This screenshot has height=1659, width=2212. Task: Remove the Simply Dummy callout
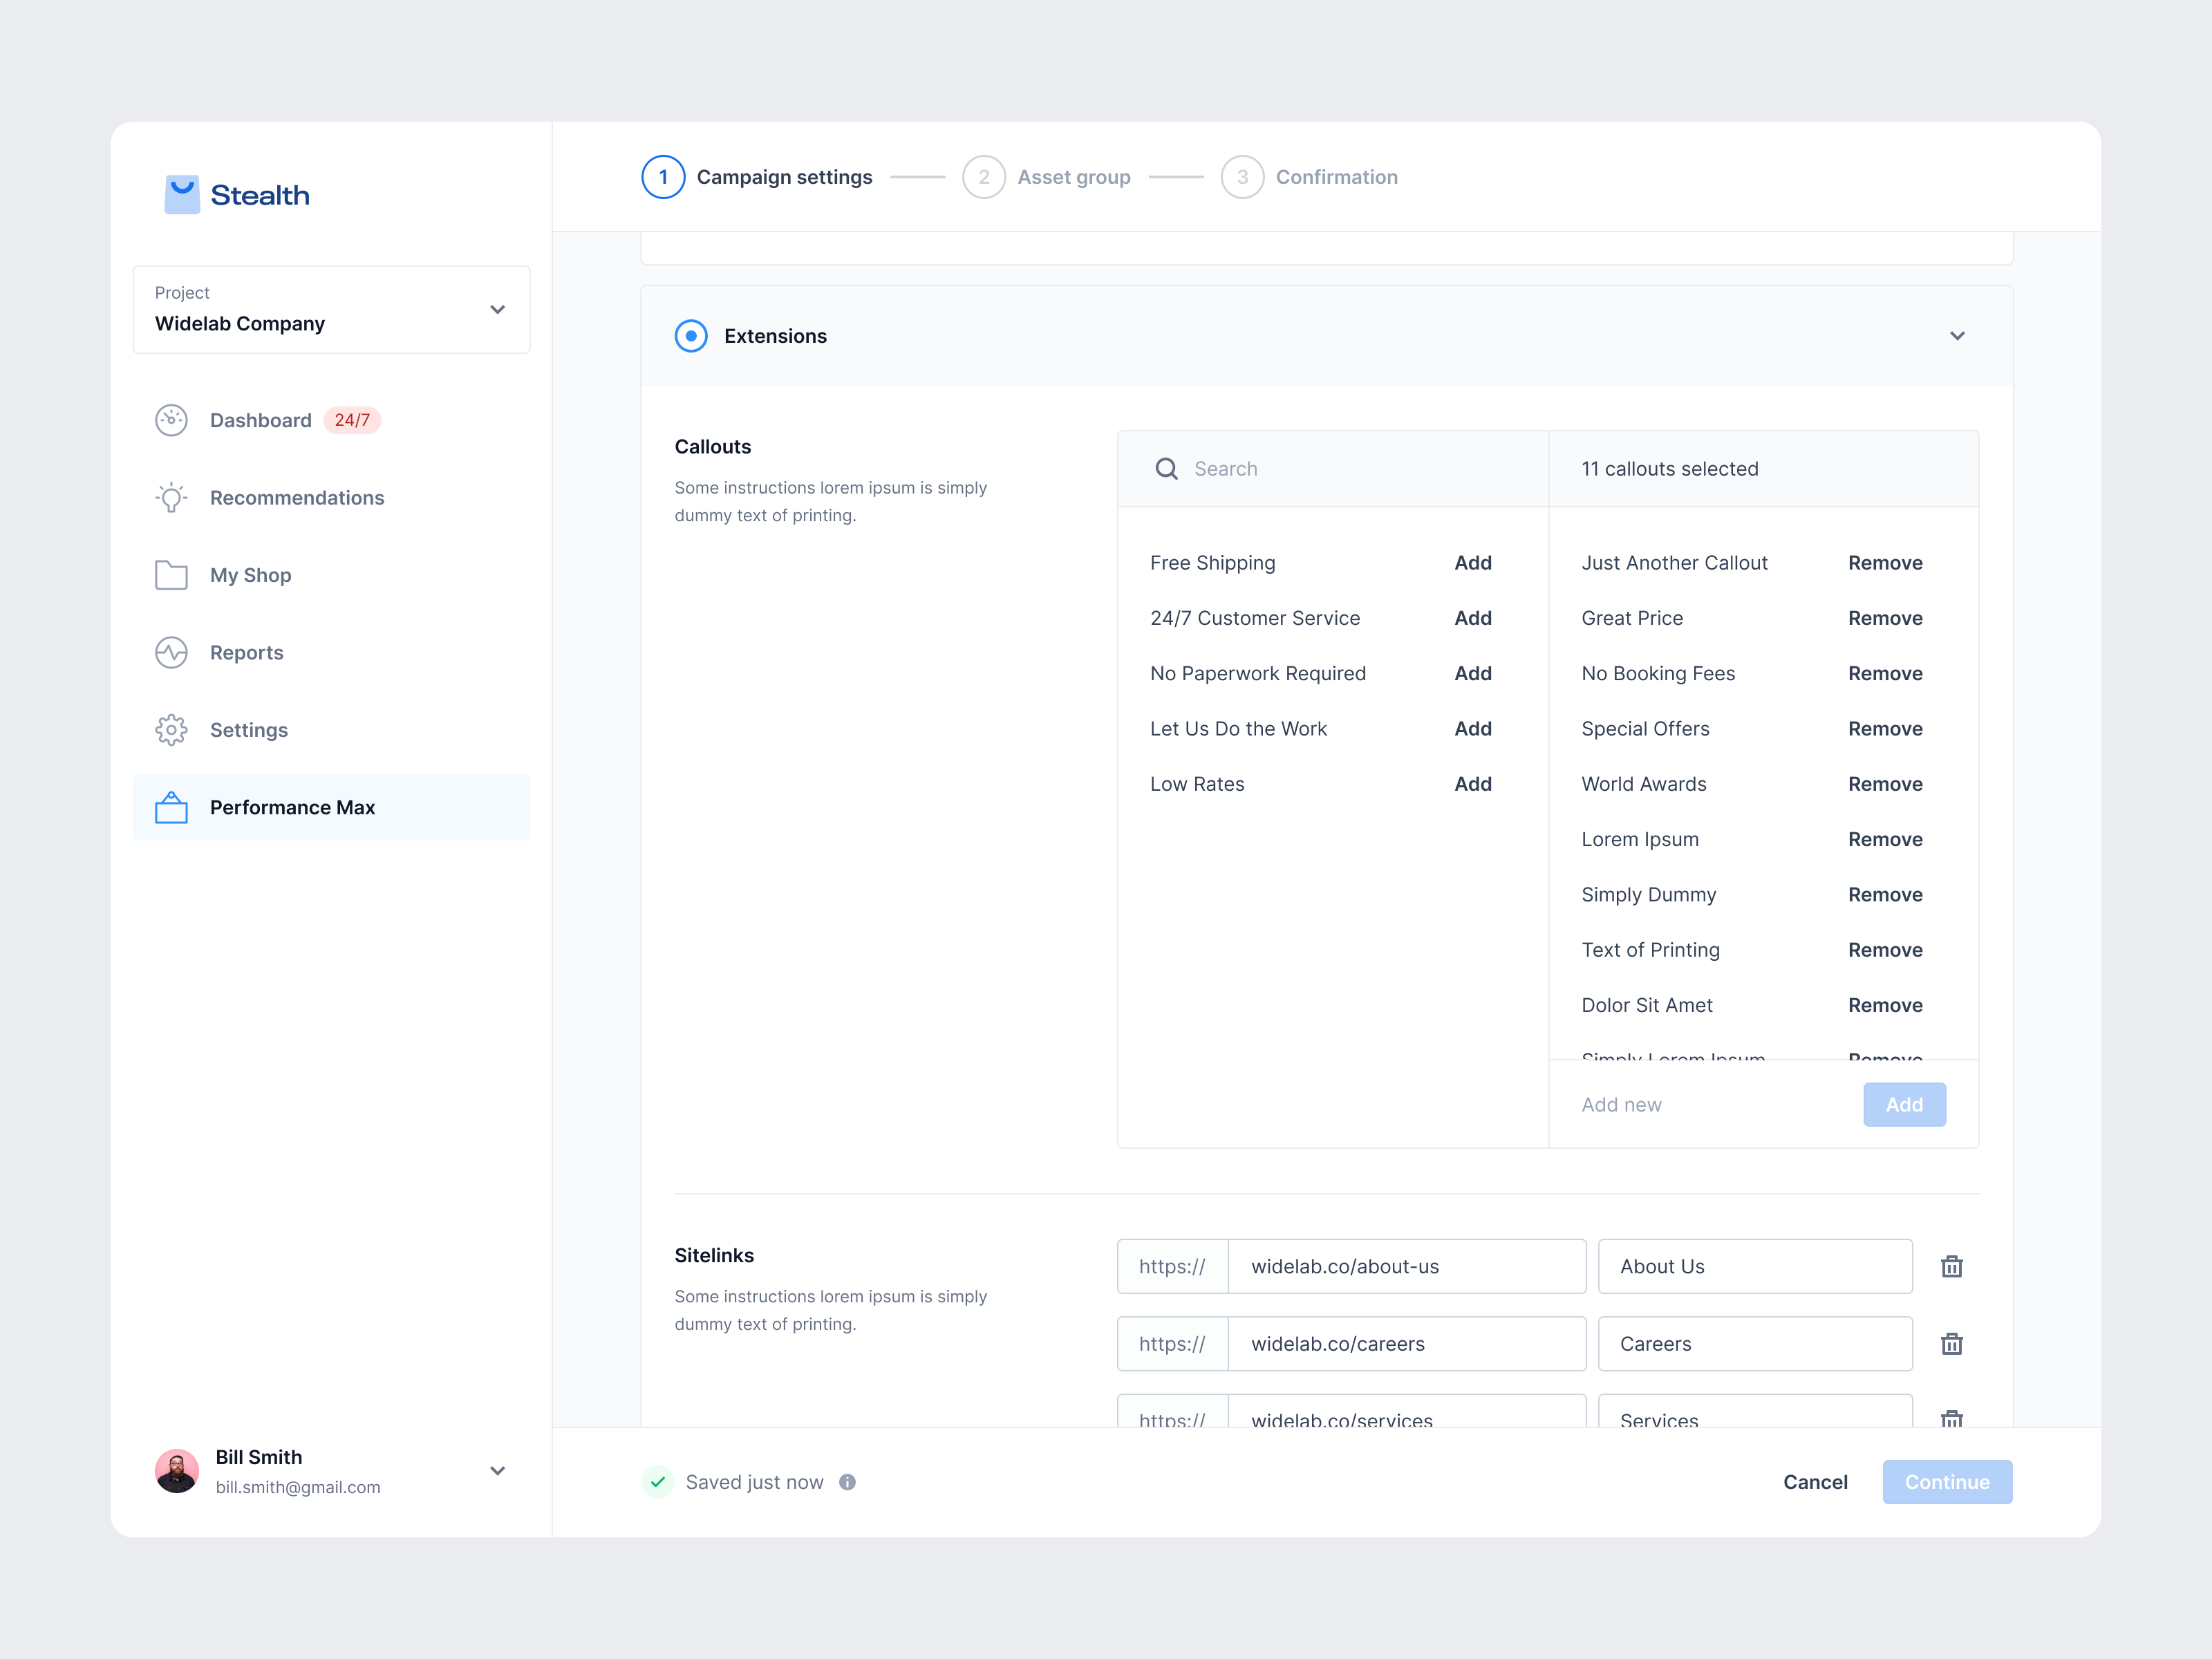pyautogui.click(x=1885, y=895)
